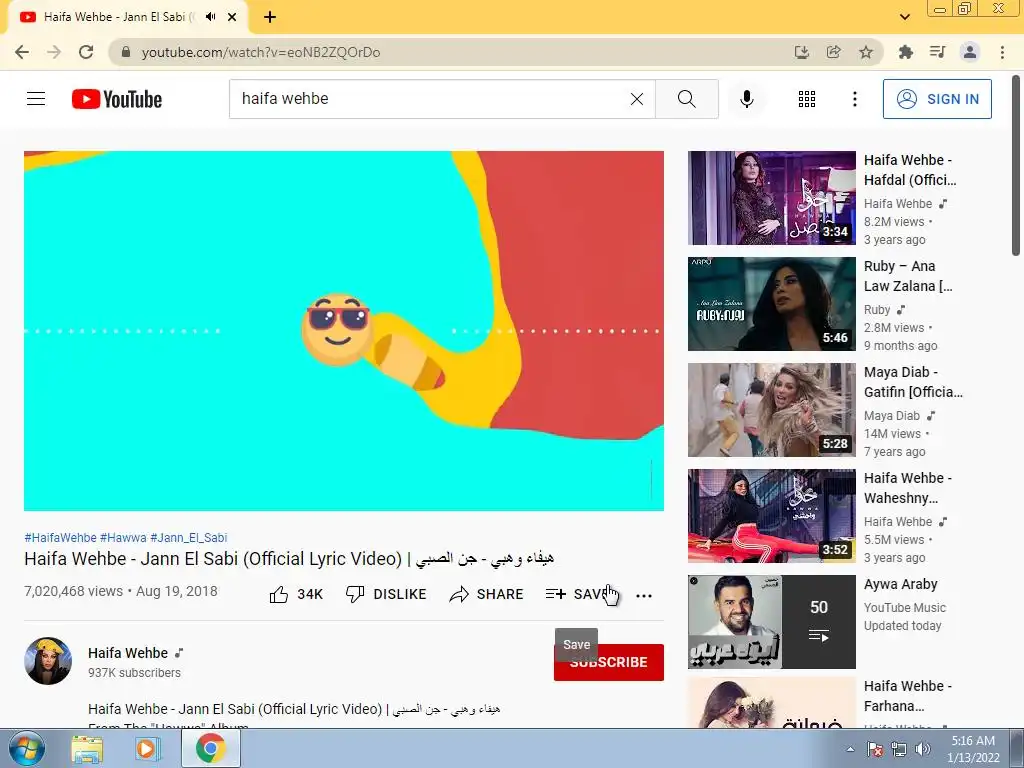This screenshot has width=1024, height=768.
Task: Share the video
Action: click(x=487, y=594)
